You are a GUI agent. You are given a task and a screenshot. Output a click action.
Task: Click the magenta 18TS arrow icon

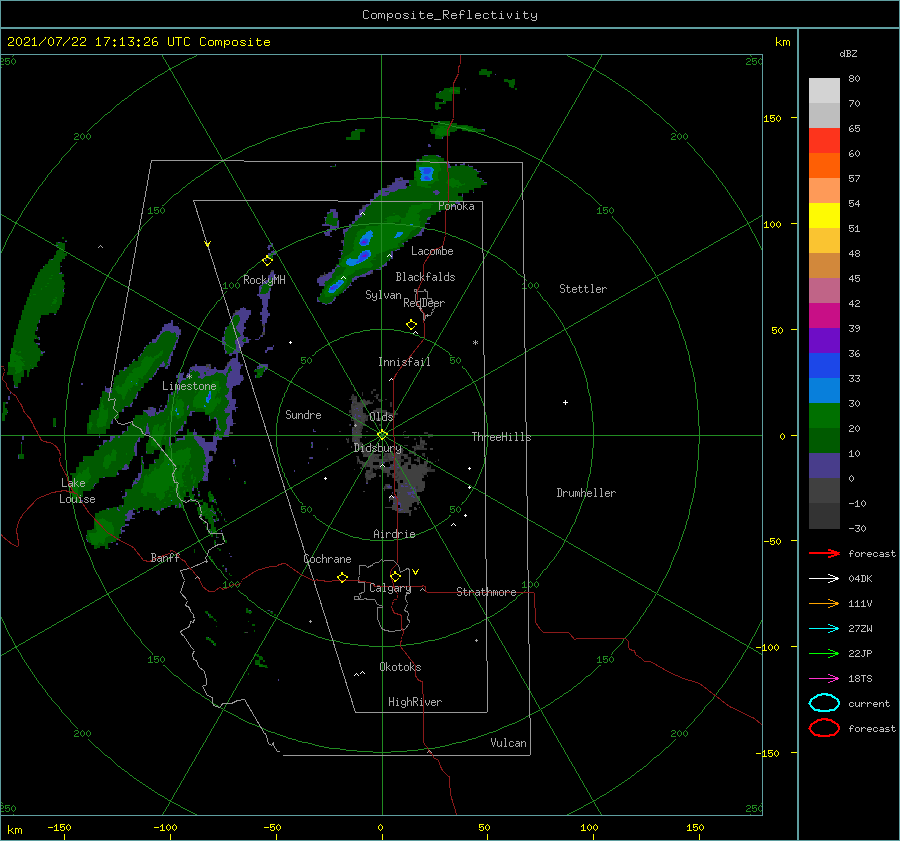pyautogui.click(x=824, y=679)
